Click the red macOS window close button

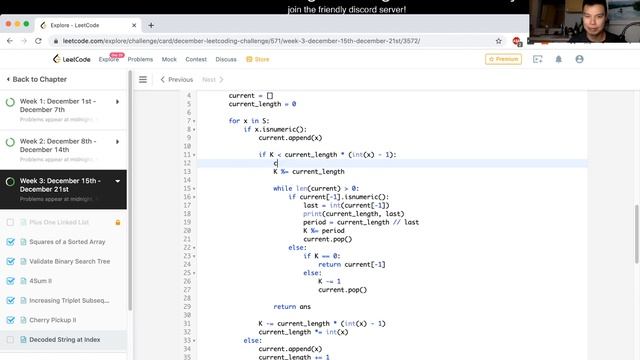point(8,24)
